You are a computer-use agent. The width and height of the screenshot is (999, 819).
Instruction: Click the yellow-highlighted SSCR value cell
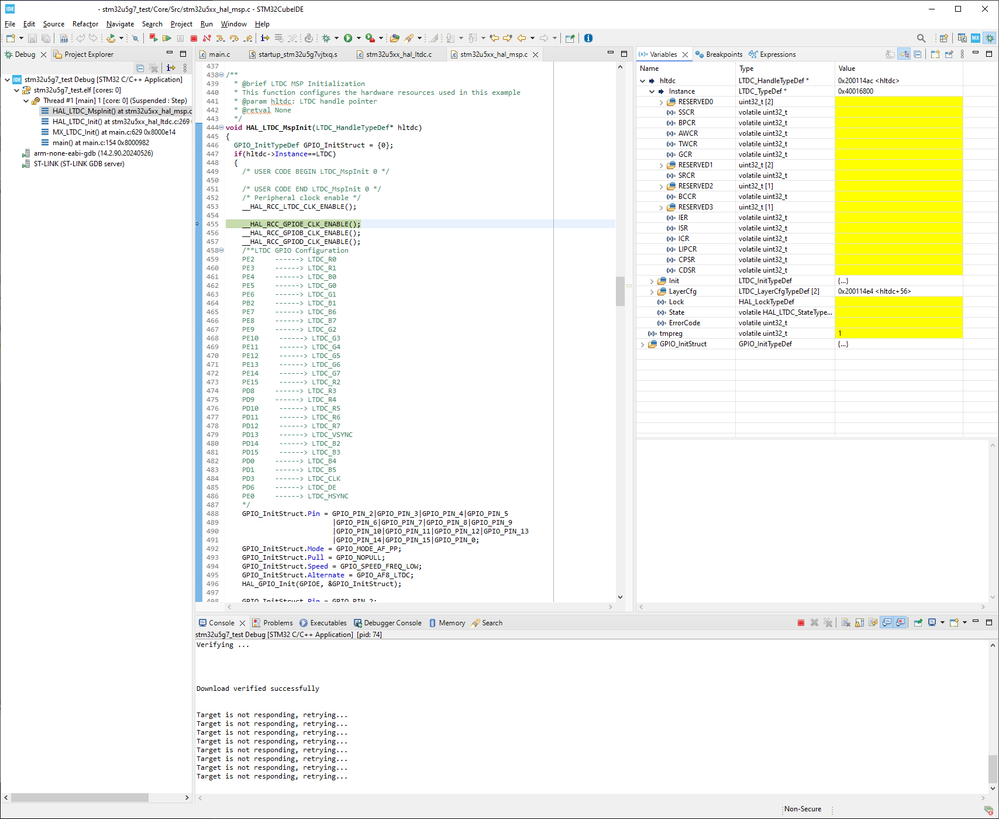coord(898,112)
